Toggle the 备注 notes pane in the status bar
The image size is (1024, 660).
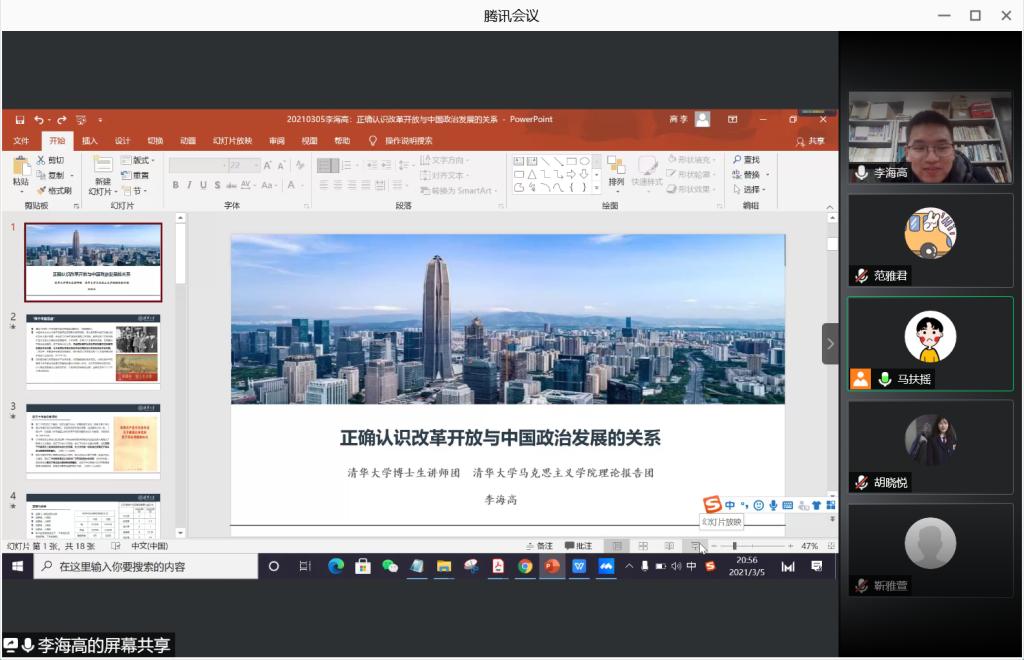[539, 546]
